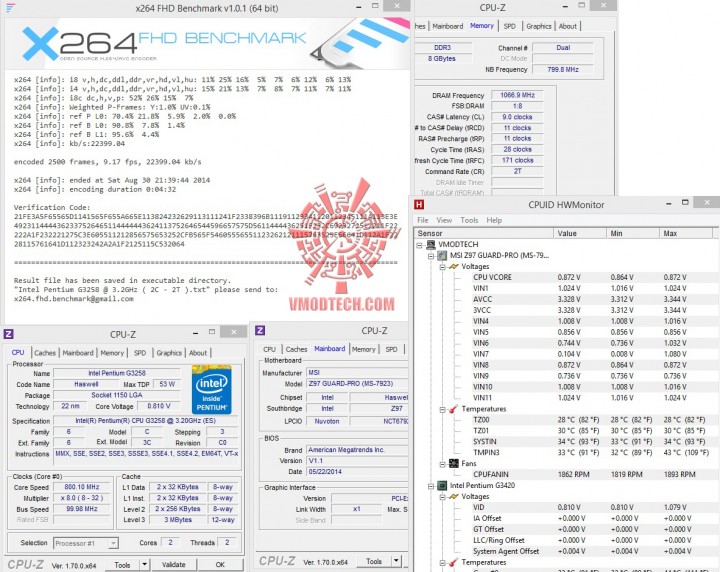Screen dimensions: 720x572
Task: Collapse the Intel Pentium G3420 node
Action: click(431, 486)
